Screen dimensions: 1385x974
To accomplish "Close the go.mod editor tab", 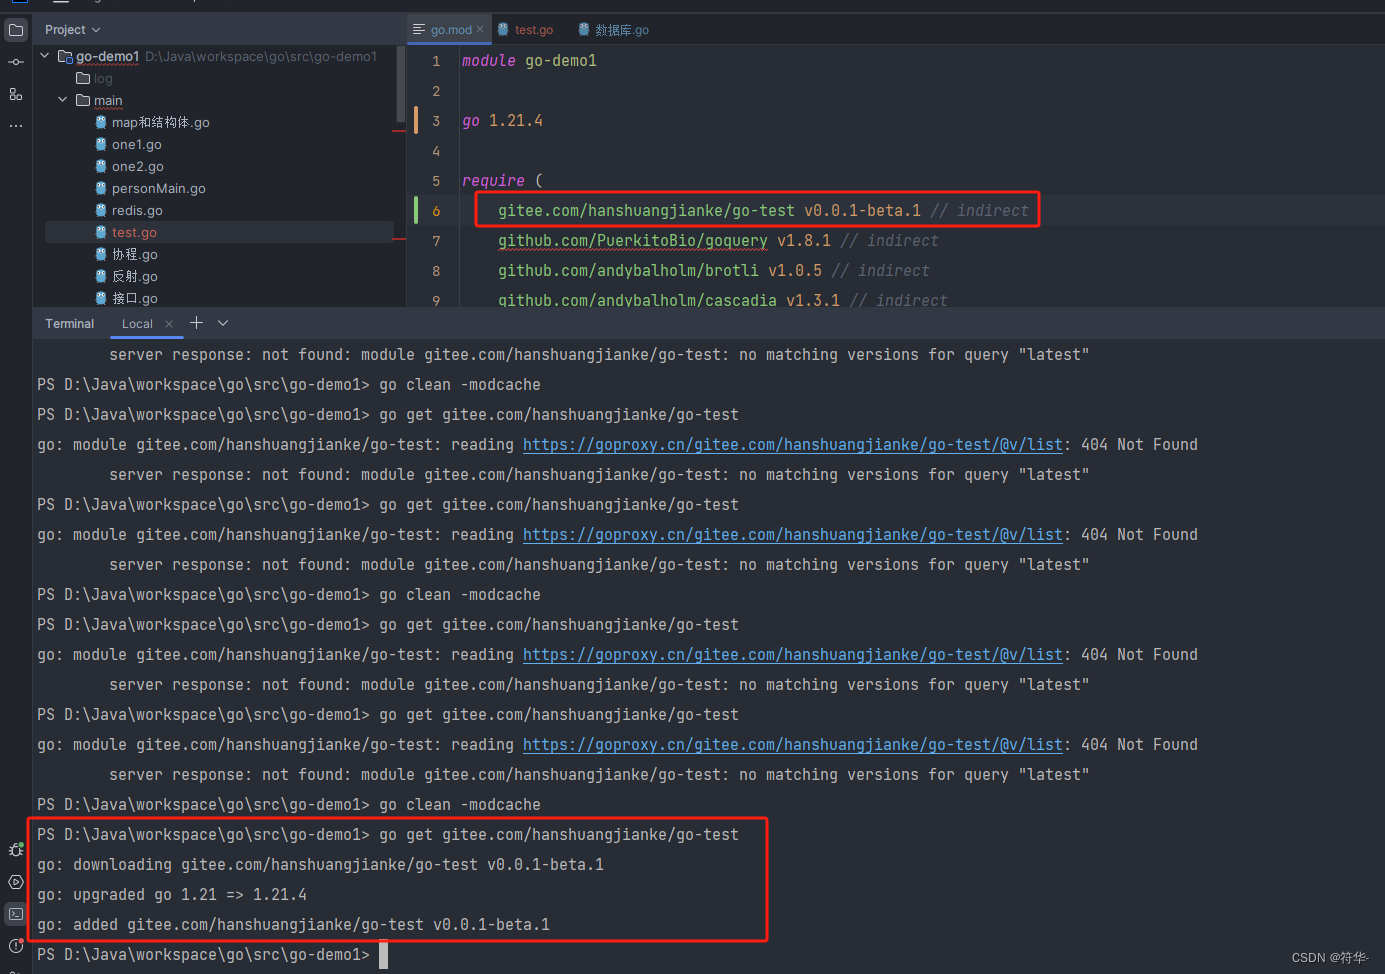I will (x=480, y=30).
